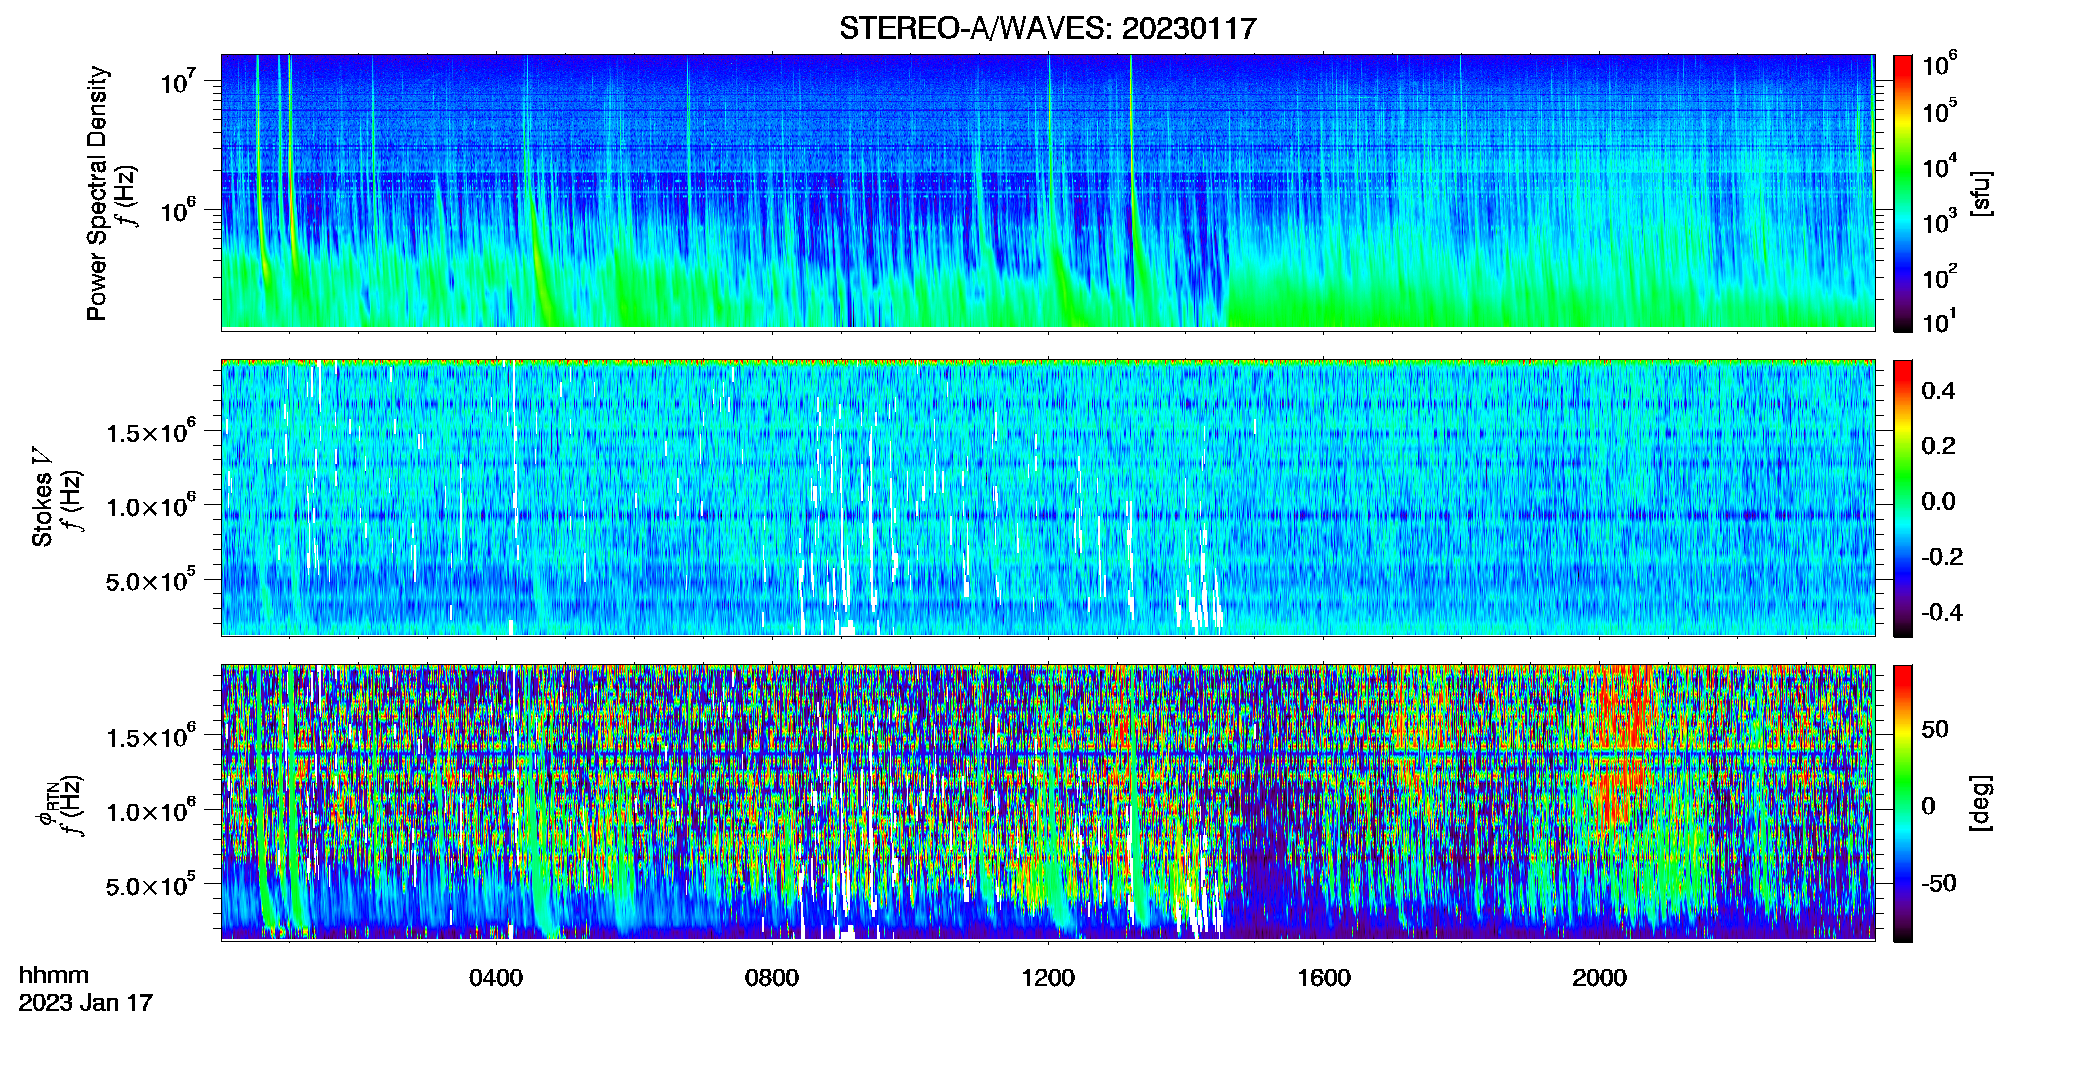Select the 10^2 label on the sfu color bar

[1939, 277]
